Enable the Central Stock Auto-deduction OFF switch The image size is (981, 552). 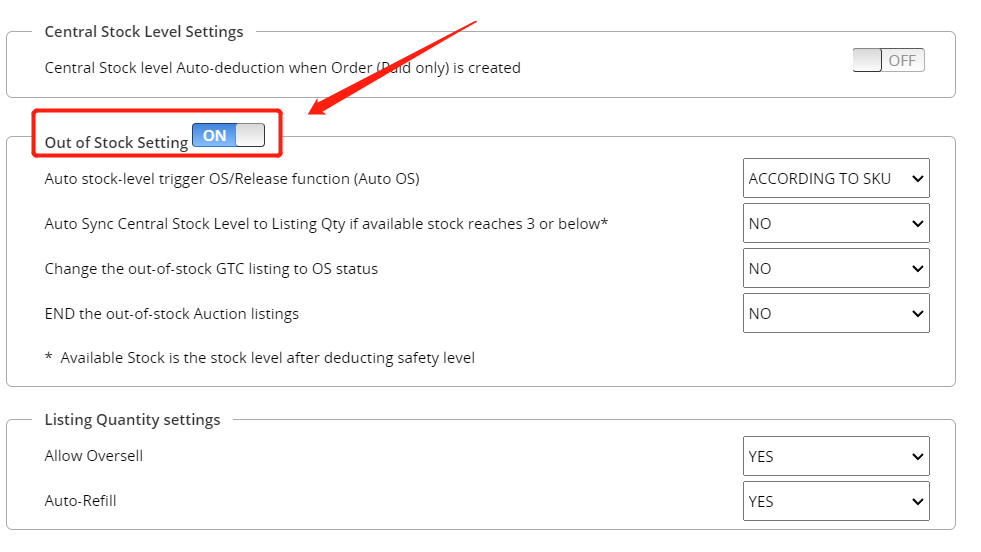click(x=888, y=60)
